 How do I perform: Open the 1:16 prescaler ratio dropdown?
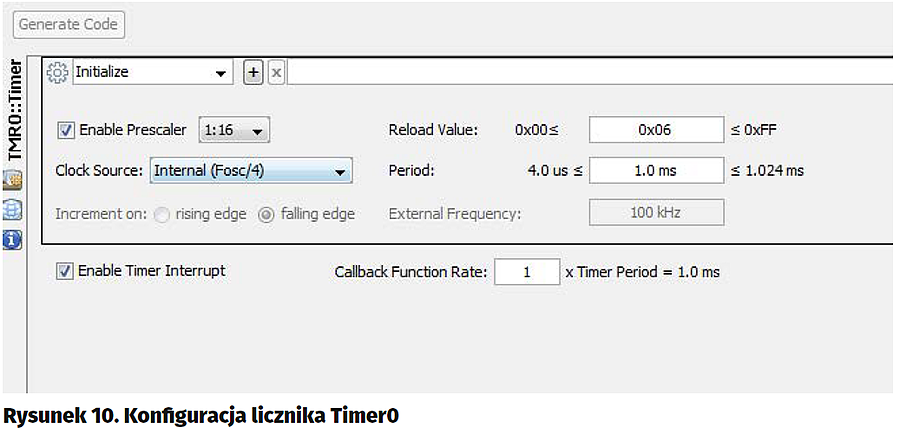click(x=236, y=130)
